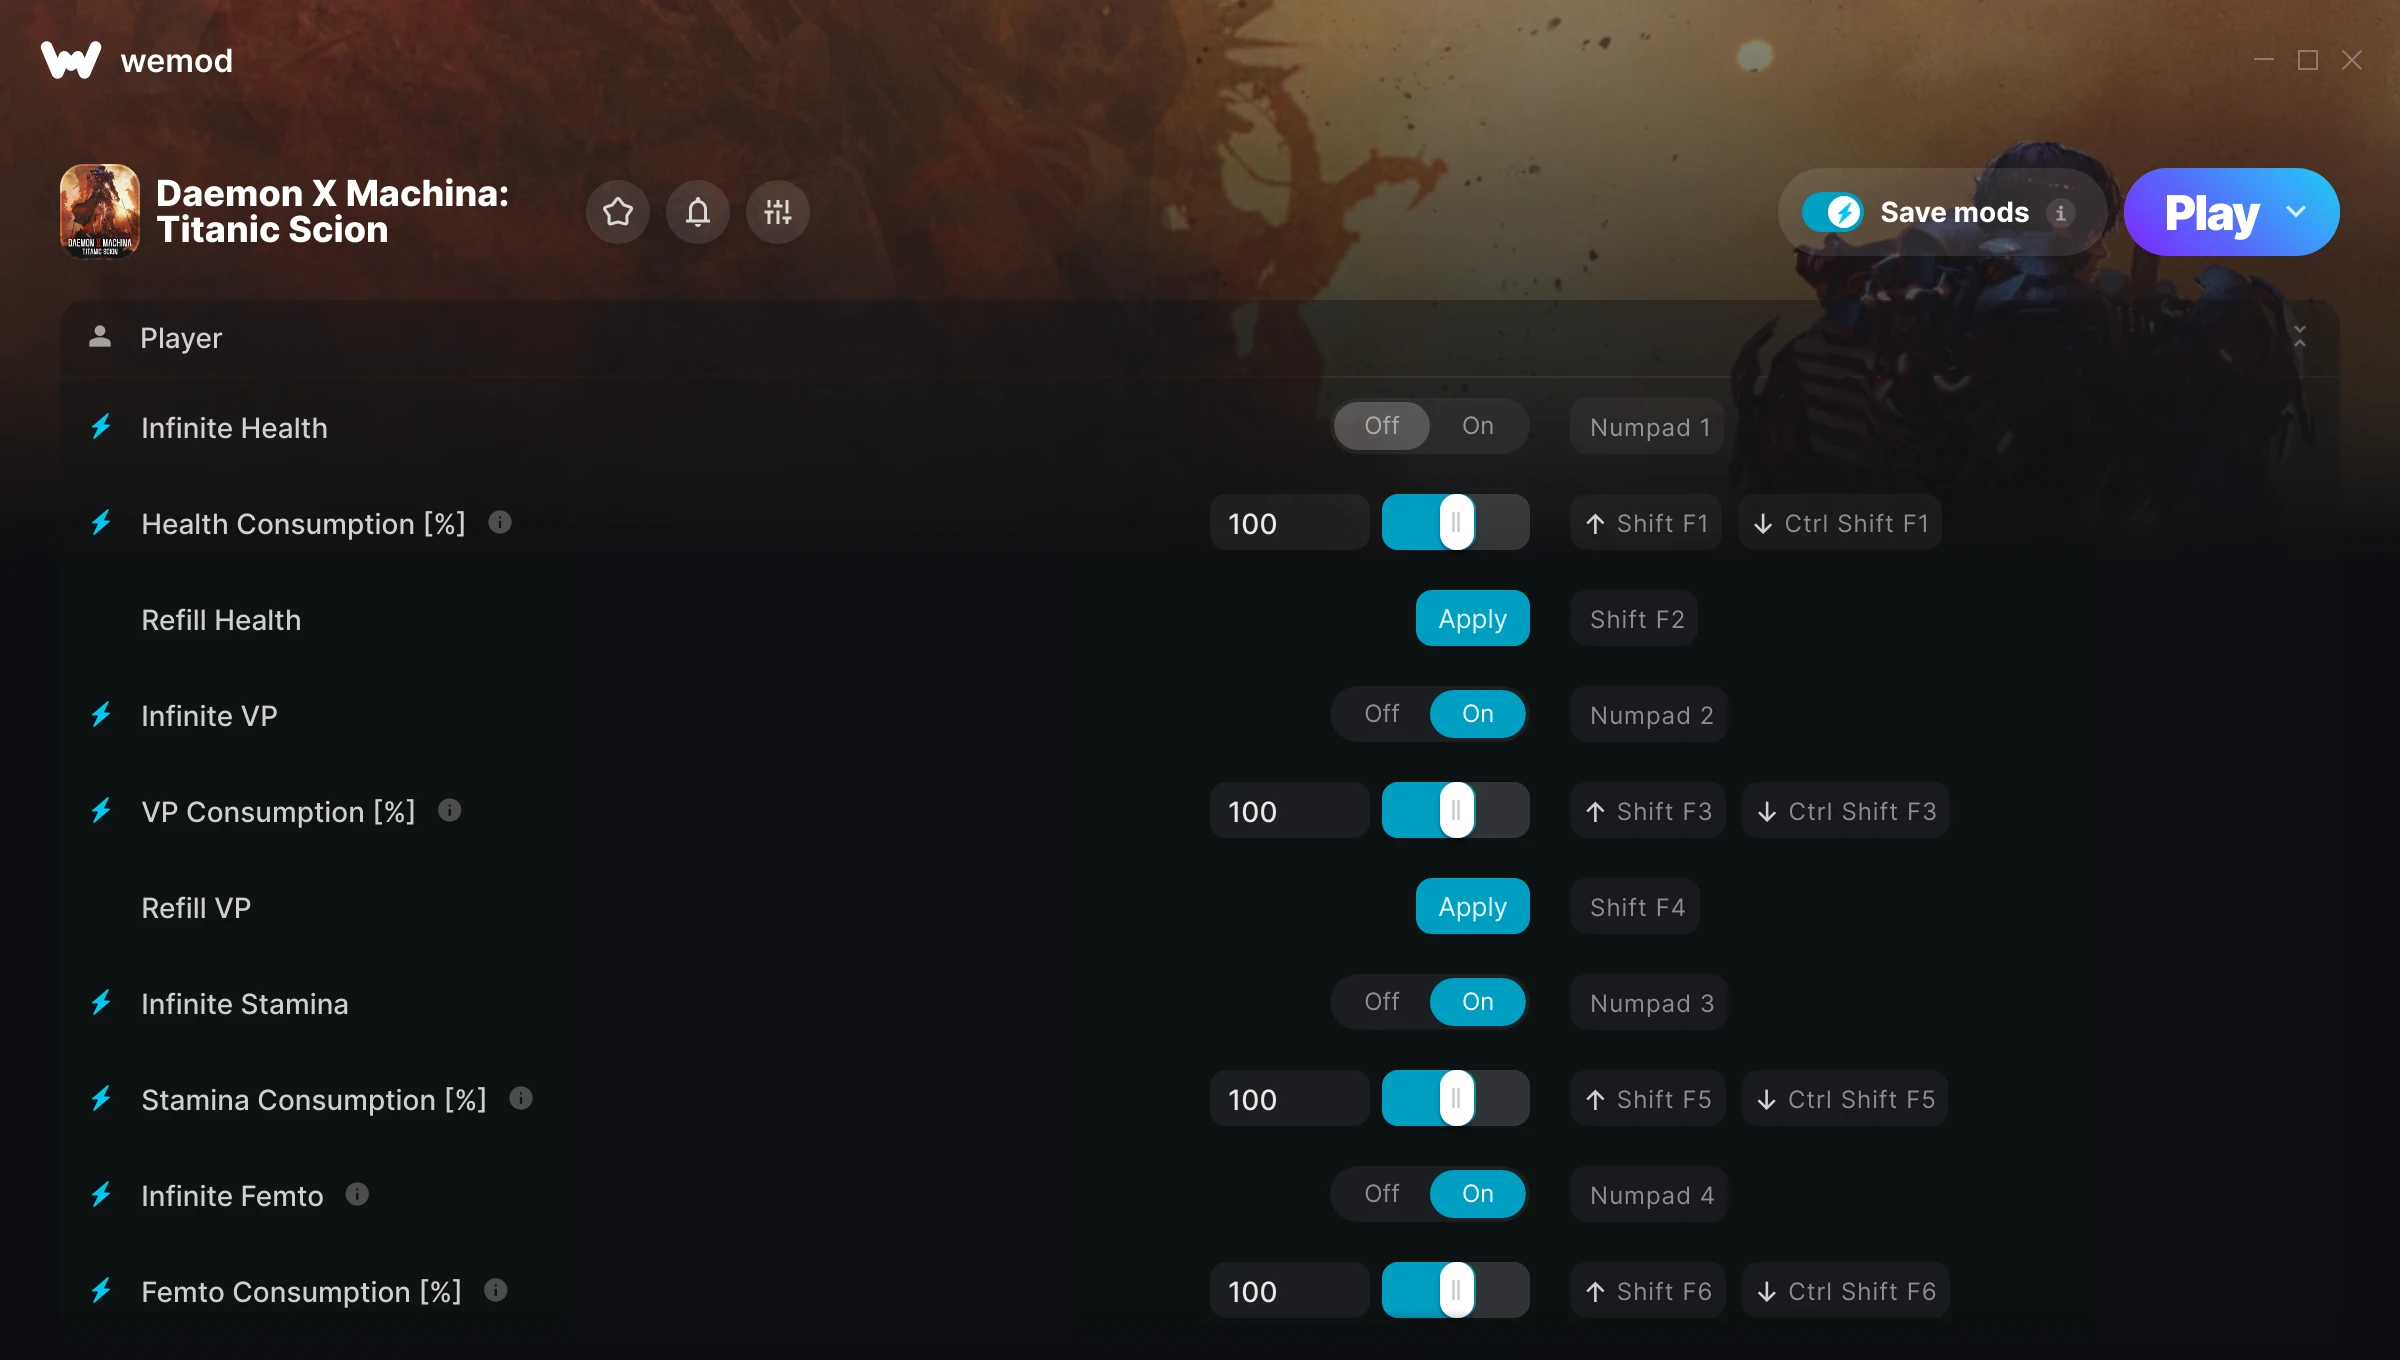Turn Infinite Health on
The height and width of the screenshot is (1360, 2400).
(x=1478, y=426)
